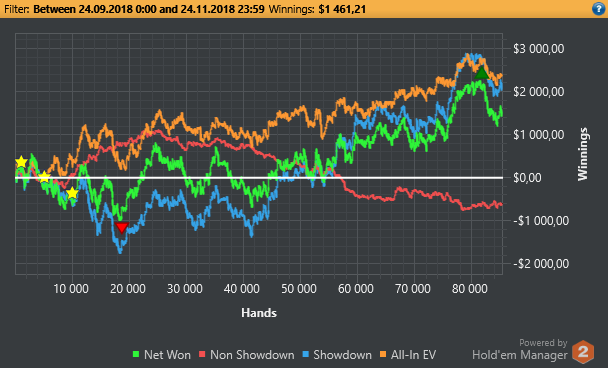Screen dimensions: 608x368
Task: Select the red downswing triangle marker
Action: point(122,227)
